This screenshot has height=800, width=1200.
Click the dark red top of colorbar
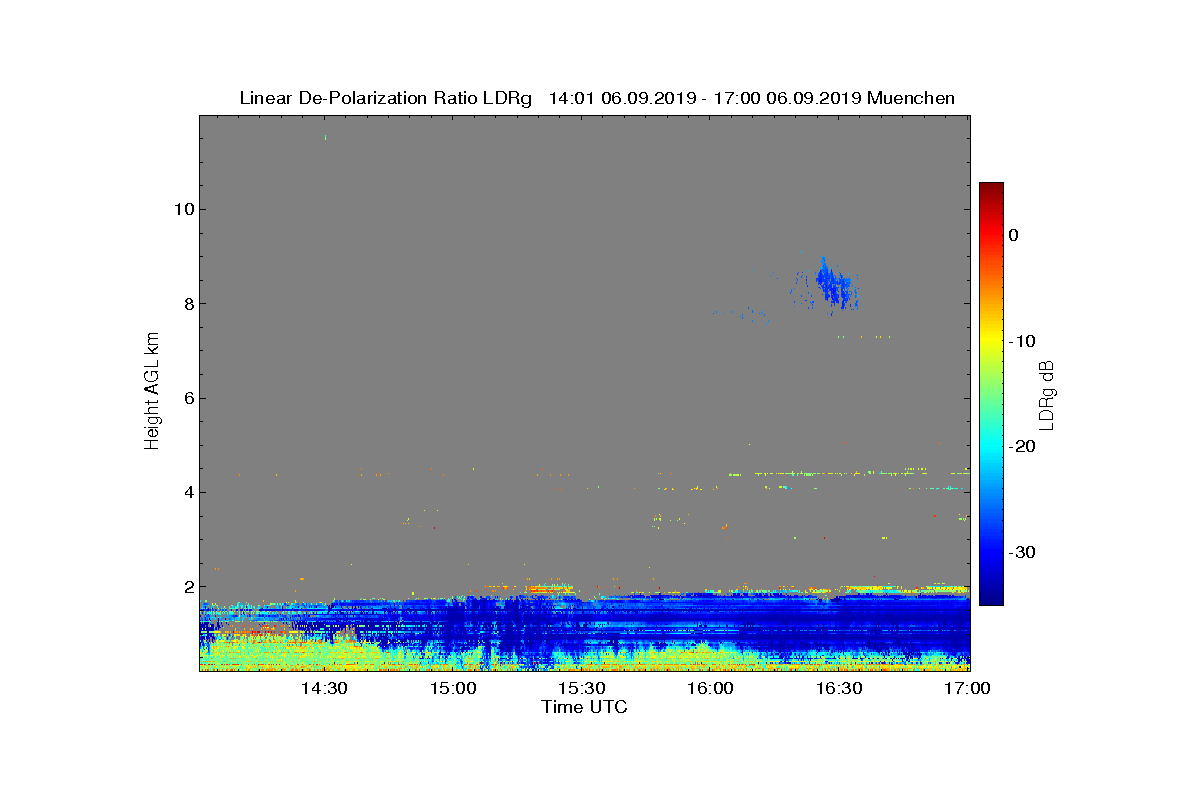991,190
